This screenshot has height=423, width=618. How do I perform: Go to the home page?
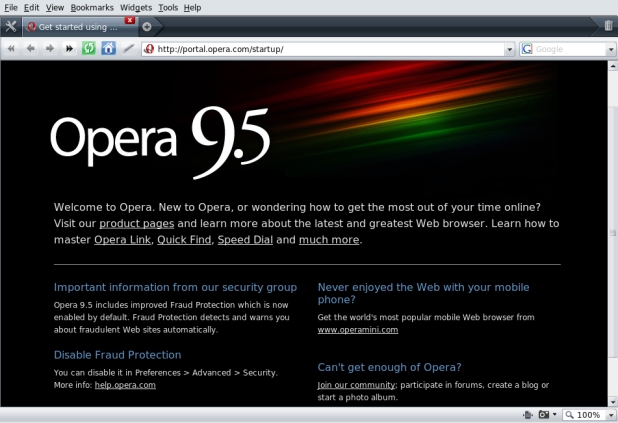point(108,48)
